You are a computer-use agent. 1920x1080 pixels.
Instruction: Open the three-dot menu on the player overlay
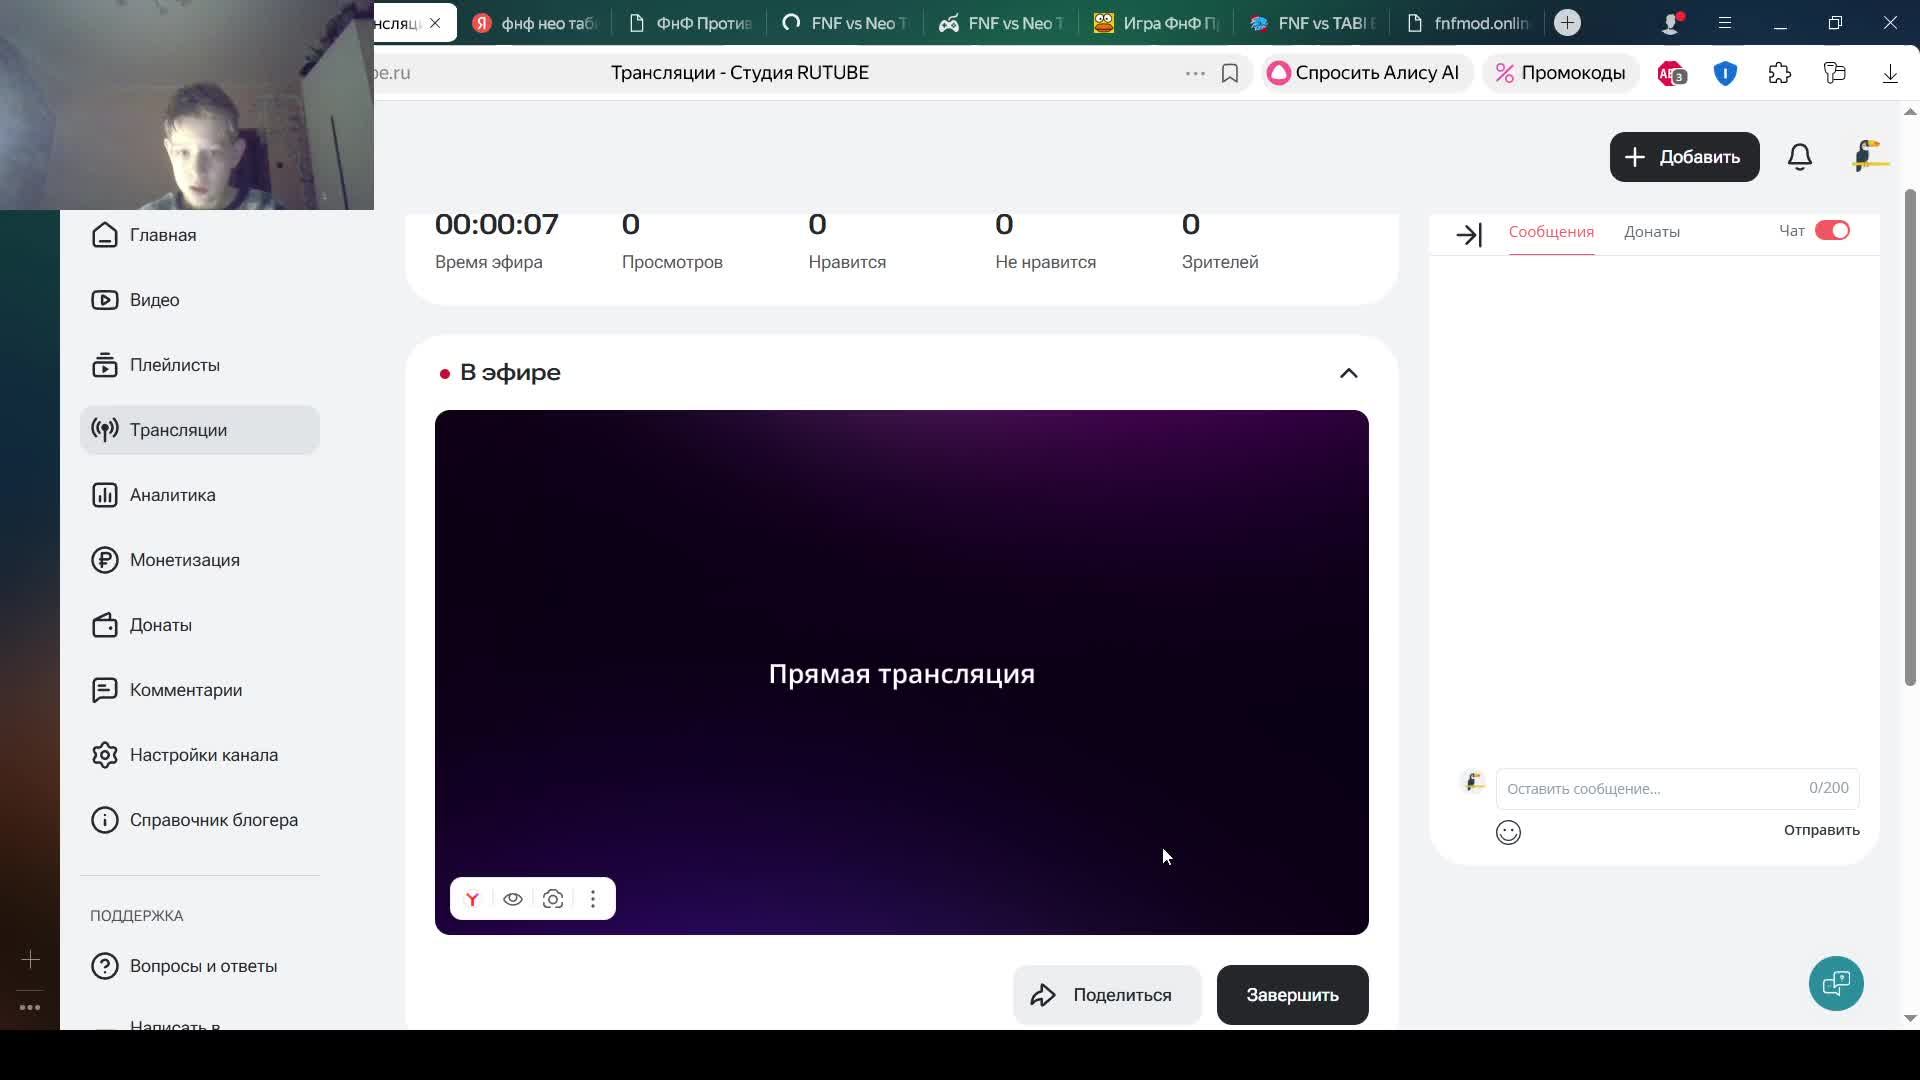coord(593,899)
